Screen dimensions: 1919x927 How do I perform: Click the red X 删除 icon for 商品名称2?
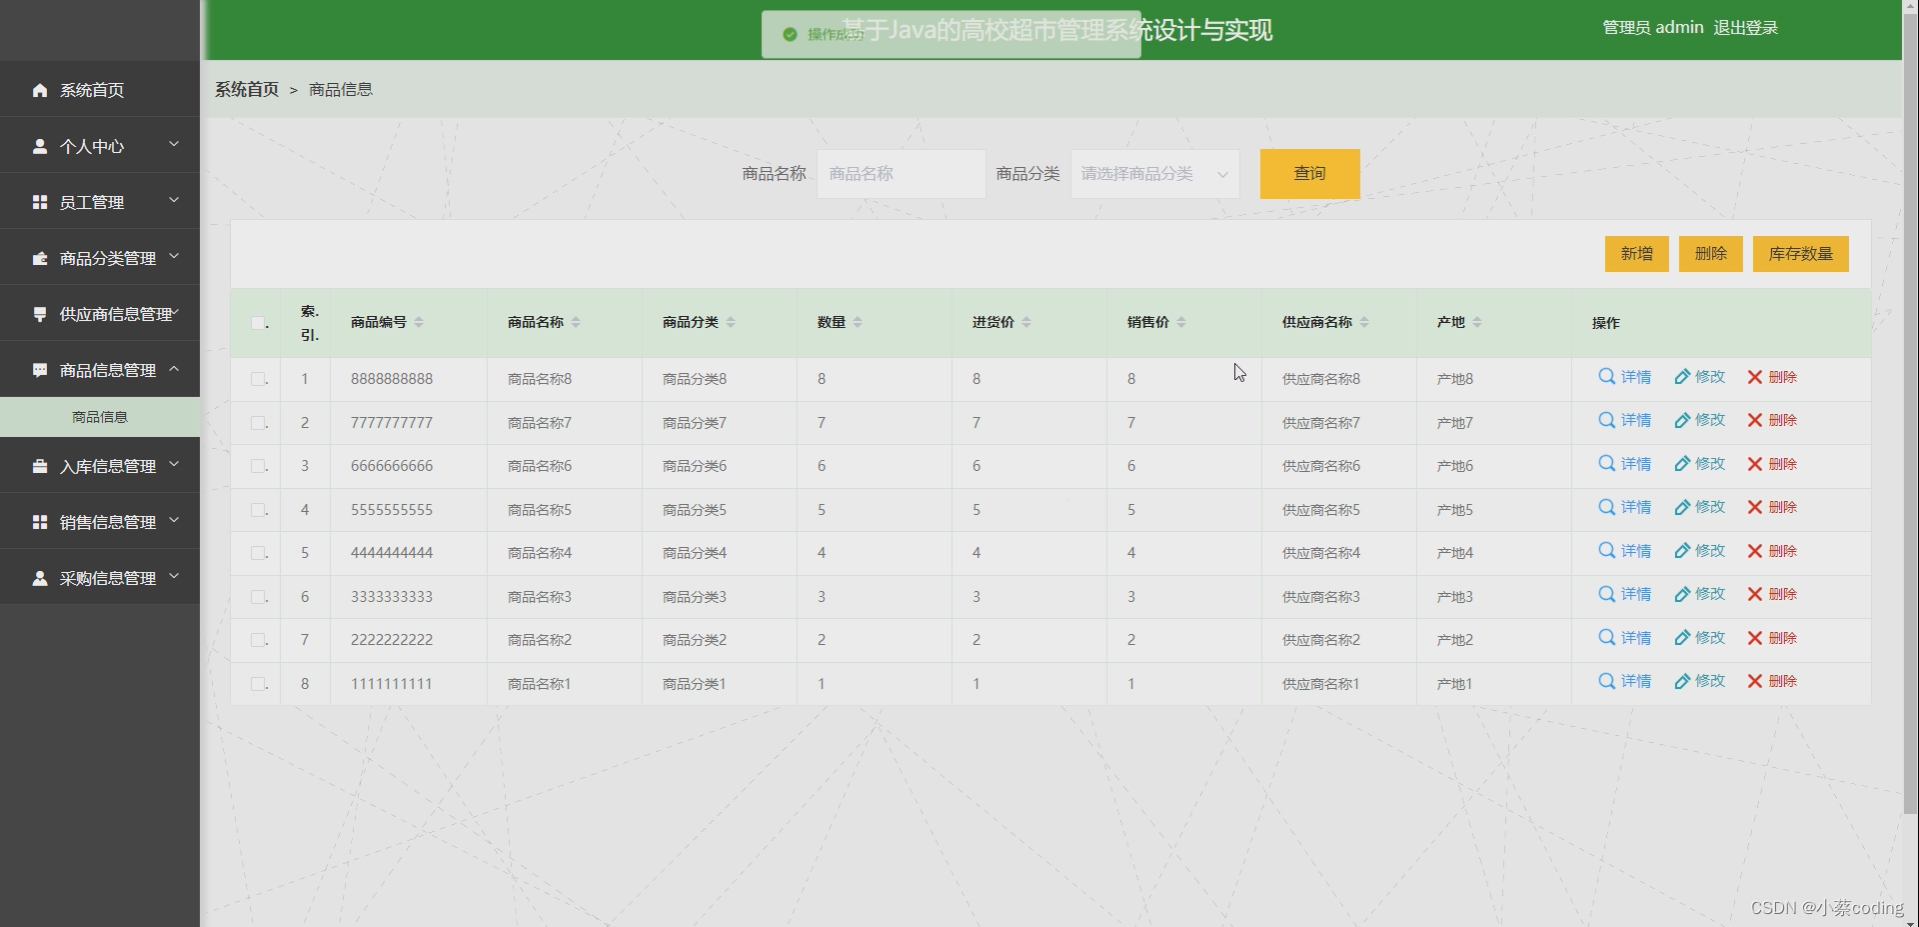[1754, 638]
